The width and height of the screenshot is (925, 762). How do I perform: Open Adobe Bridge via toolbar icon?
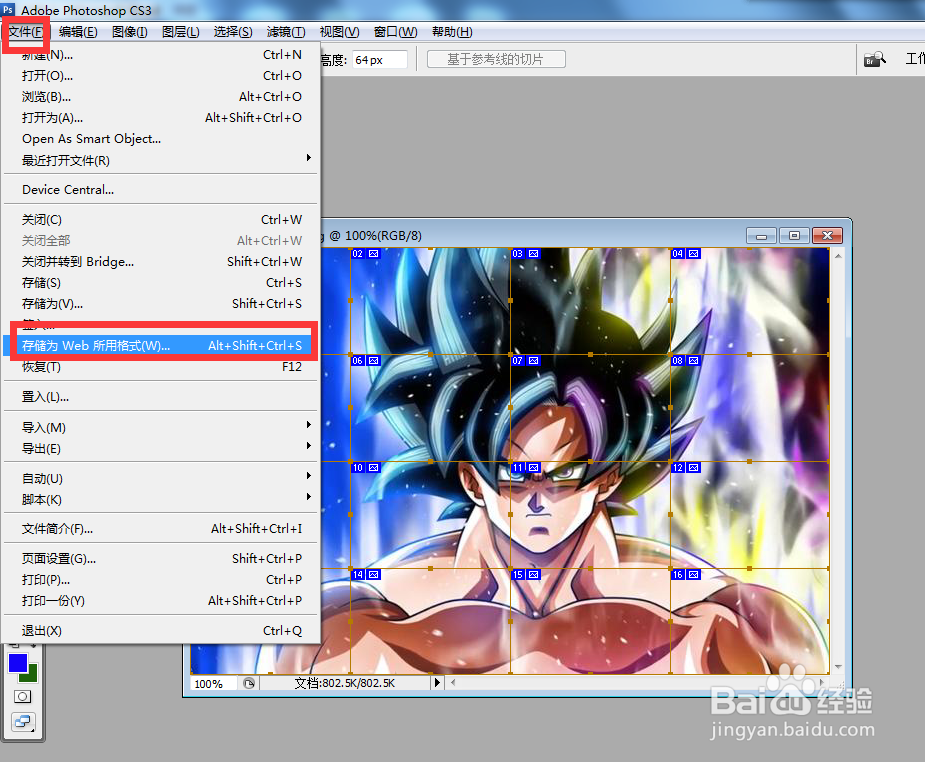click(x=875, y=59)
